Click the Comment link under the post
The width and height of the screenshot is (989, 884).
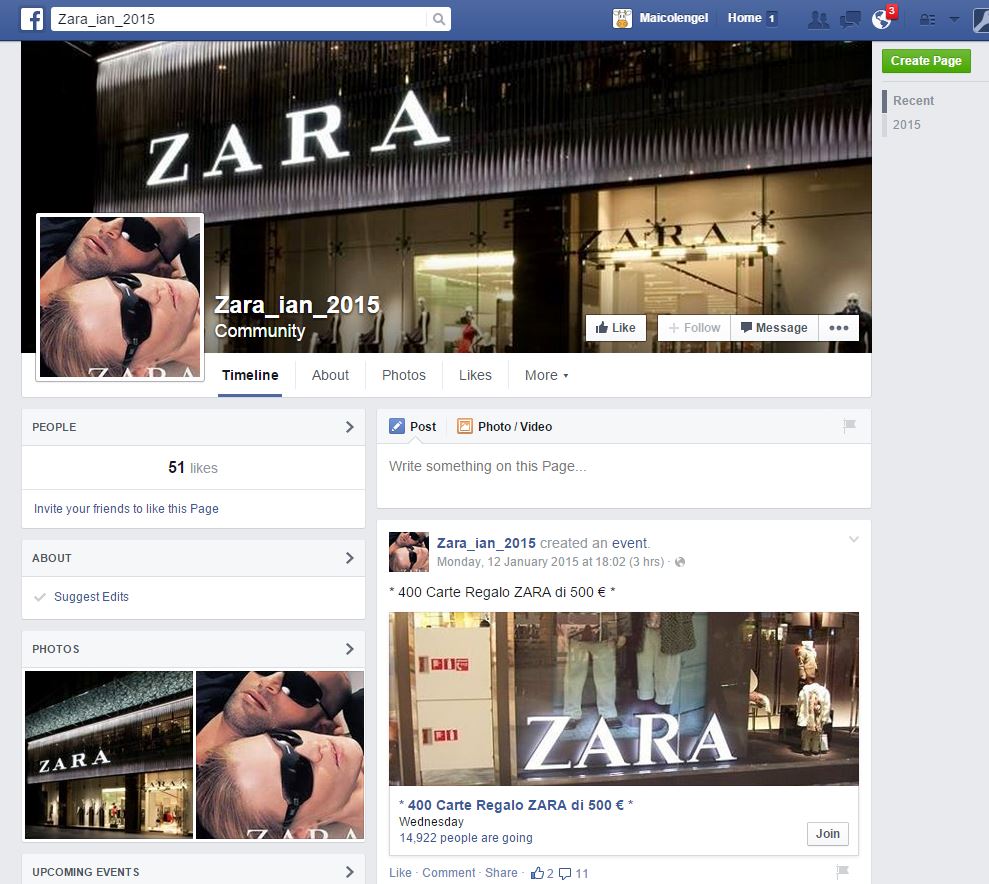[x=448, y=873]
